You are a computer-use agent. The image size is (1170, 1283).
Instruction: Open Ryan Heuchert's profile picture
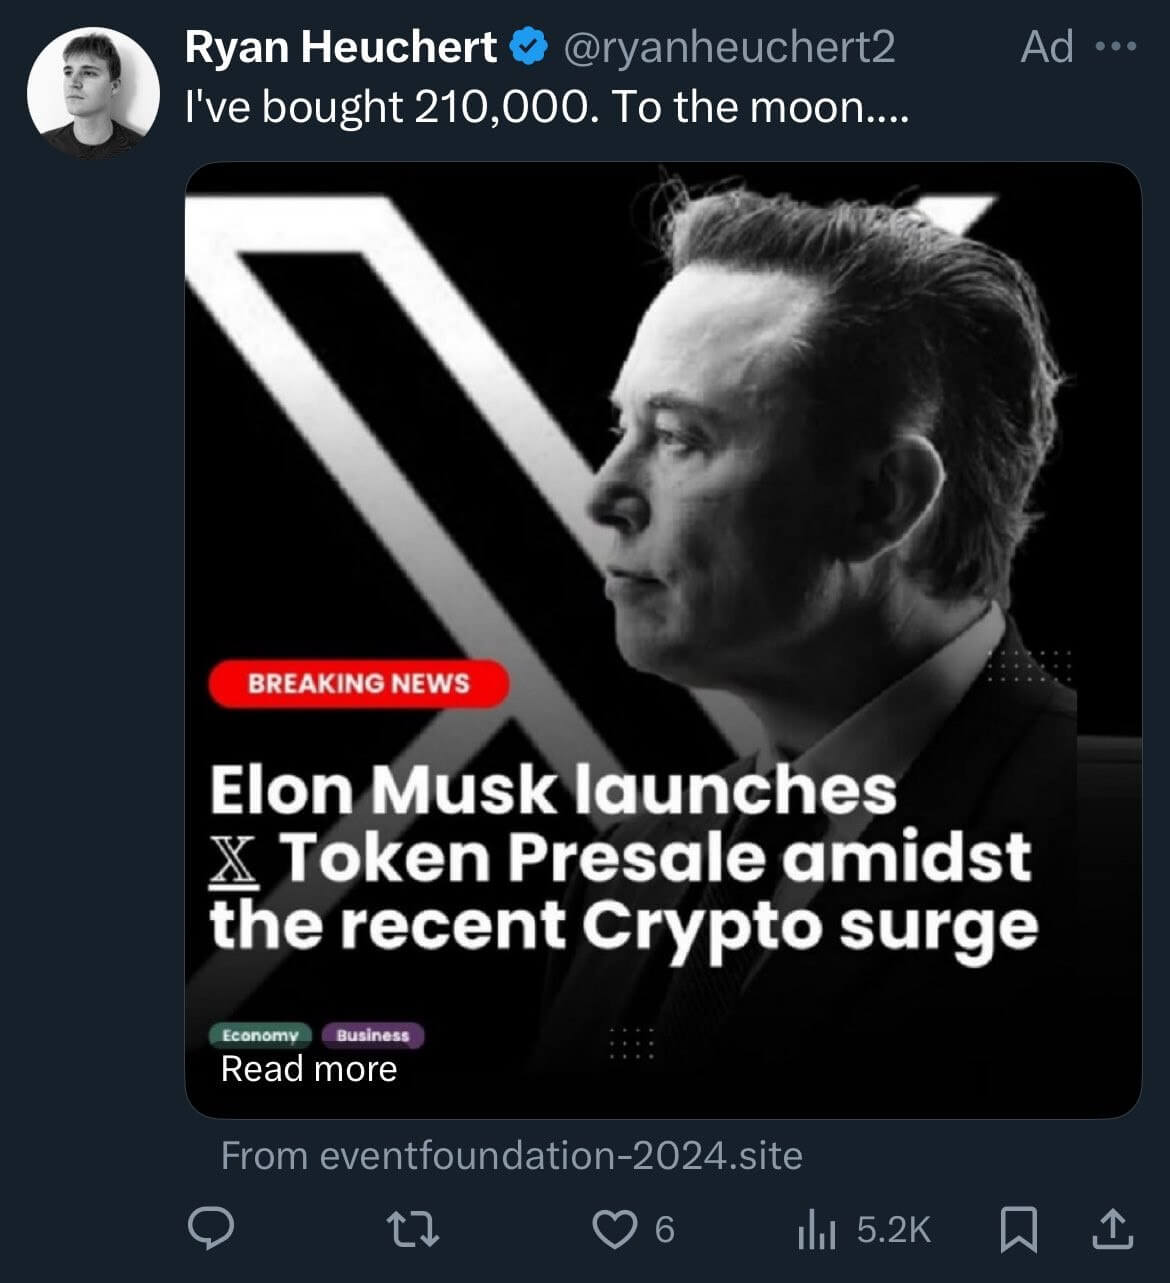(x=93, y=93)
